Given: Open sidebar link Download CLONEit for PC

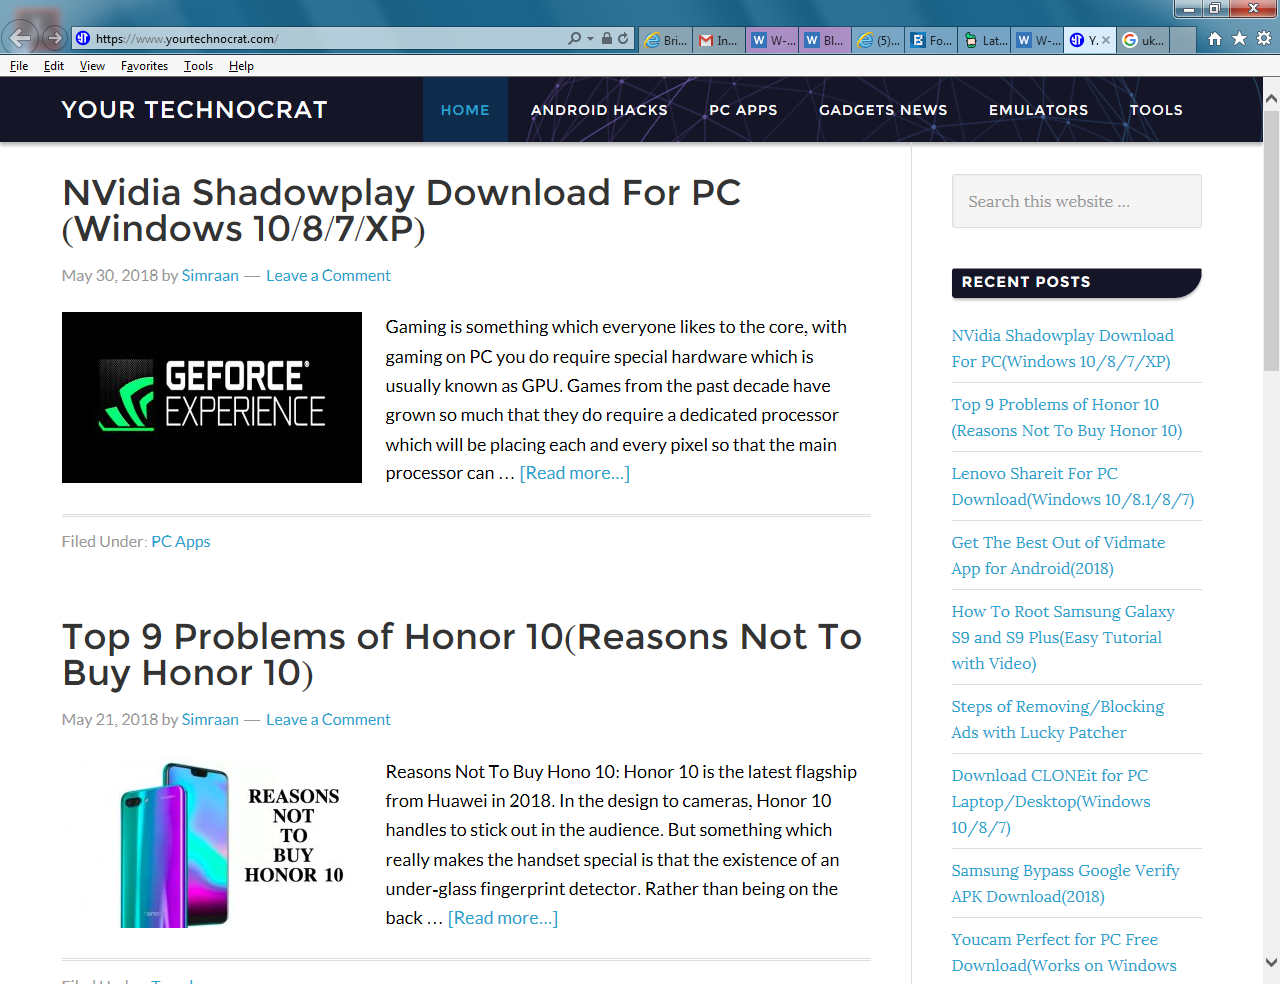Looking at the screenshot, I should [1051, 801].
